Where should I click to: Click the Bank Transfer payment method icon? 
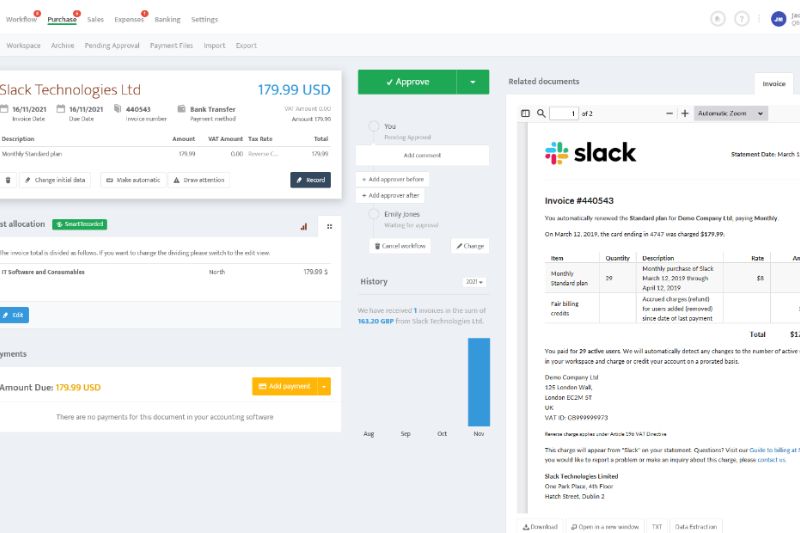coord(181,109)
